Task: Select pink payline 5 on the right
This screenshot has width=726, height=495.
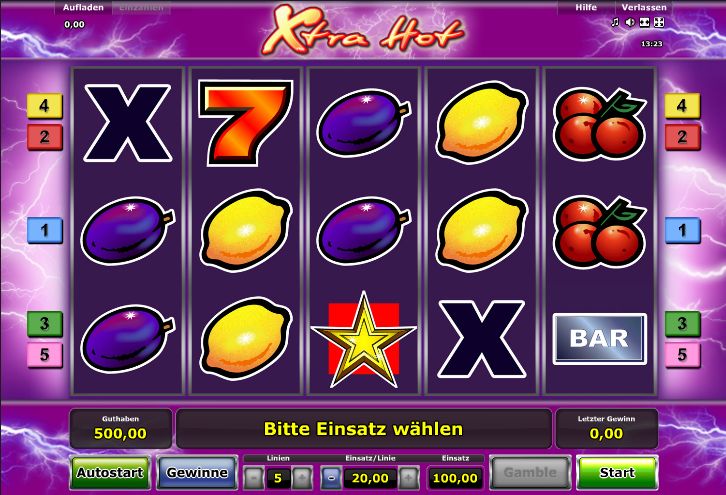Action: tap(682, 355)
